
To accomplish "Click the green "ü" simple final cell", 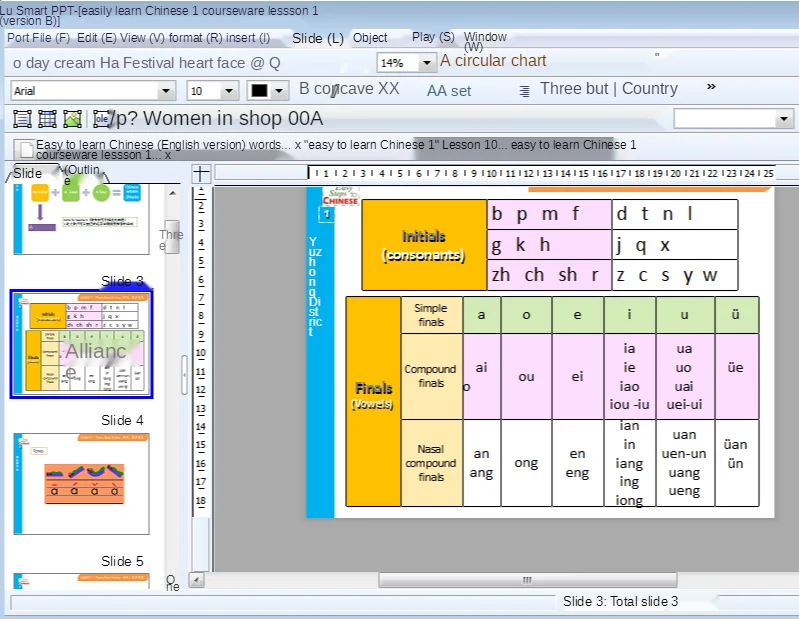I will [737, 315].
